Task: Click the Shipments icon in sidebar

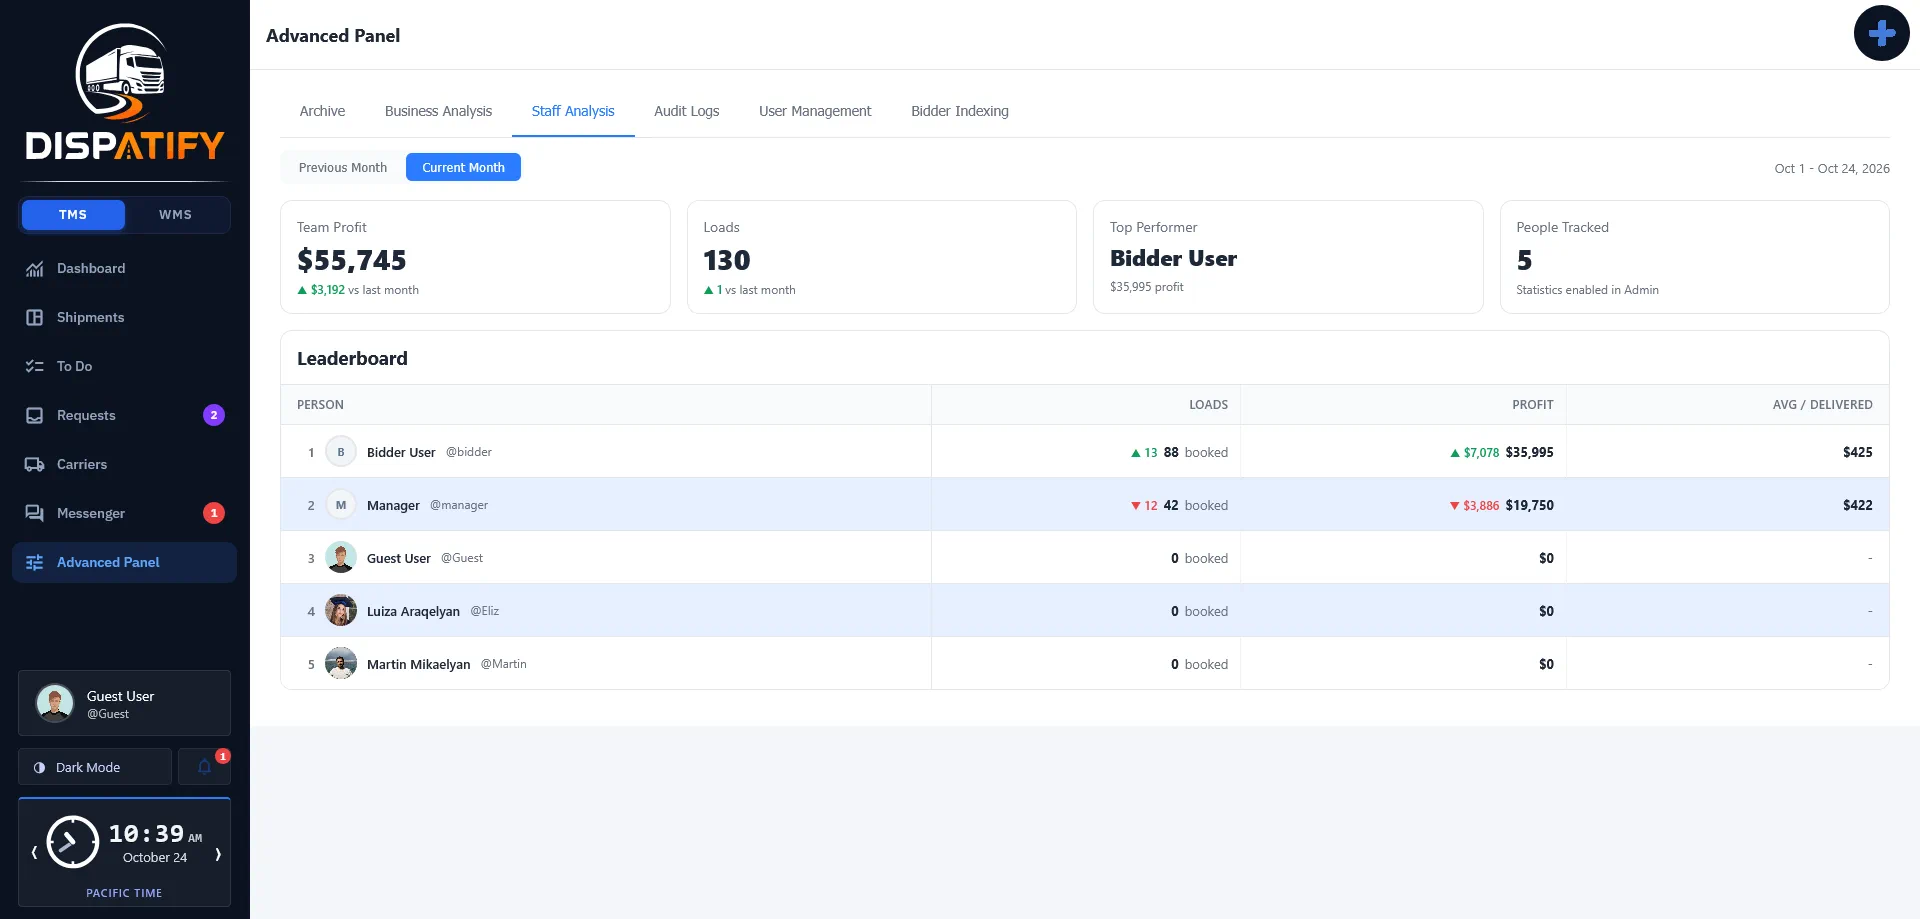Action: point(35,317)
